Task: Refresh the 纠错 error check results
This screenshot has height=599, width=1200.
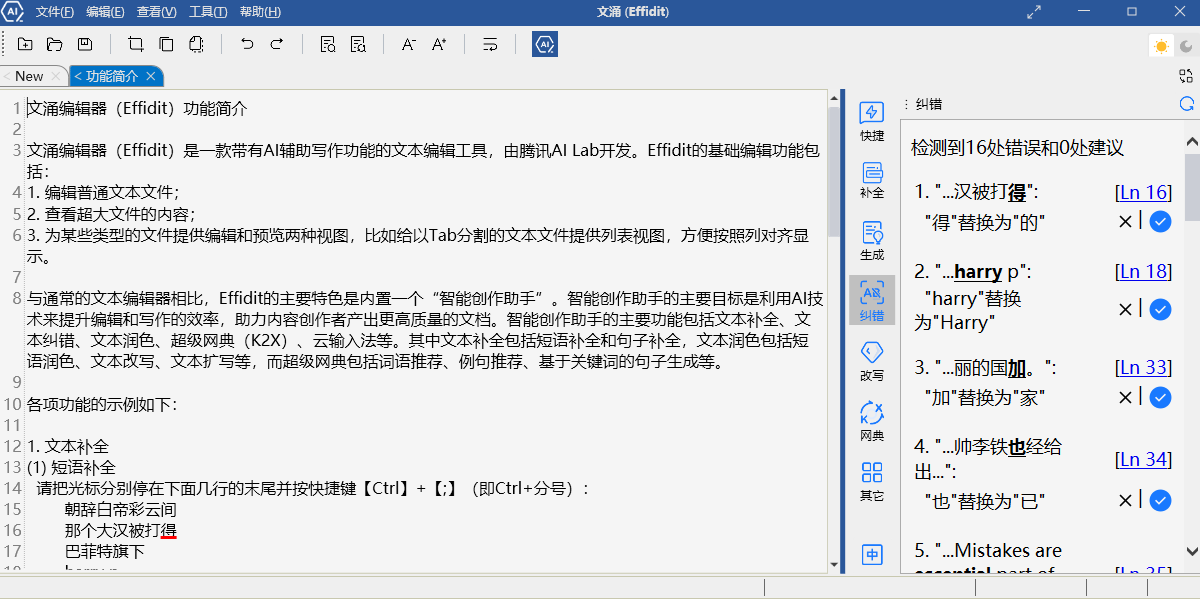Action: click(x=1186, y=103)
